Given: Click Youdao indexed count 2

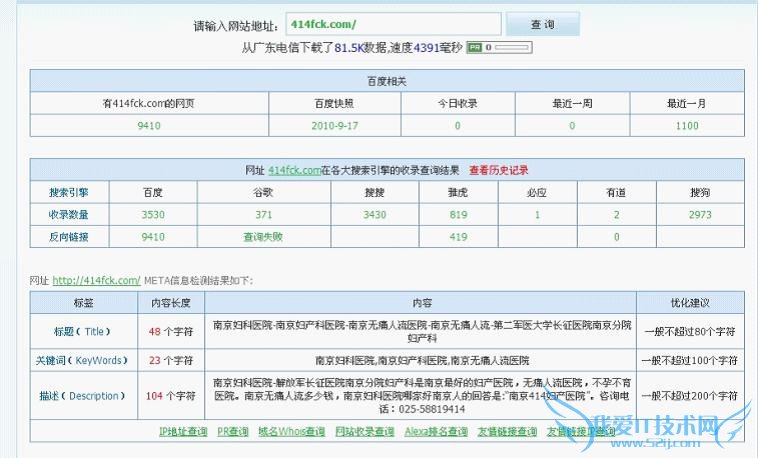Looking at the screenshot, I should [x=616, y=215].
